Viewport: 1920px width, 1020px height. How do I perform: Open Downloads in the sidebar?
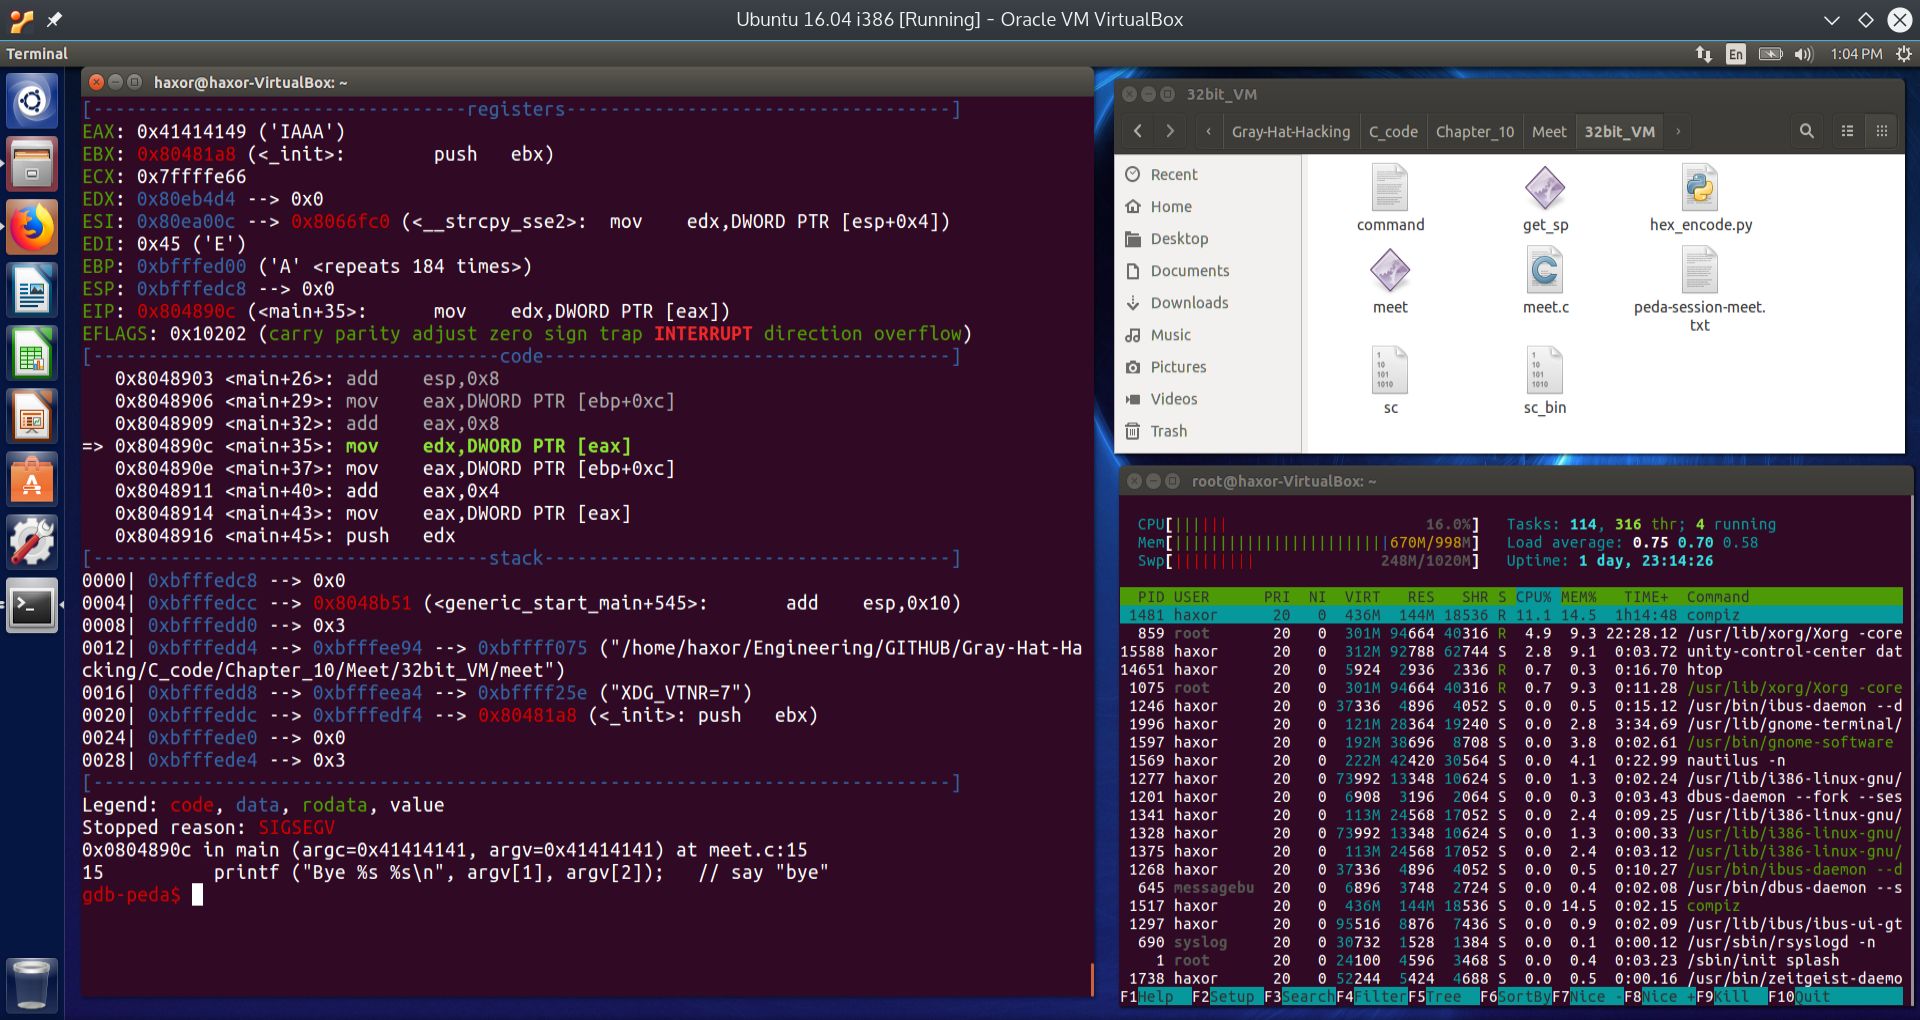coord(1188,303)
